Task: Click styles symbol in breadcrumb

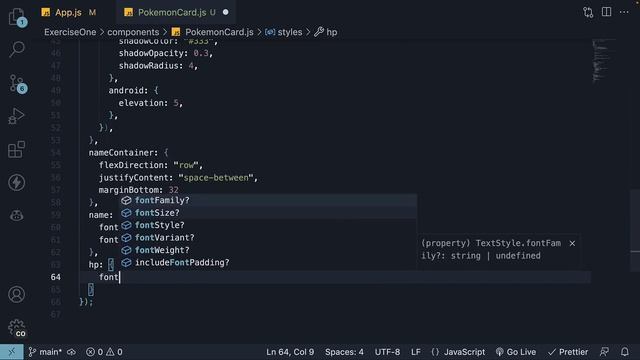Action: [x=284, y=32]
